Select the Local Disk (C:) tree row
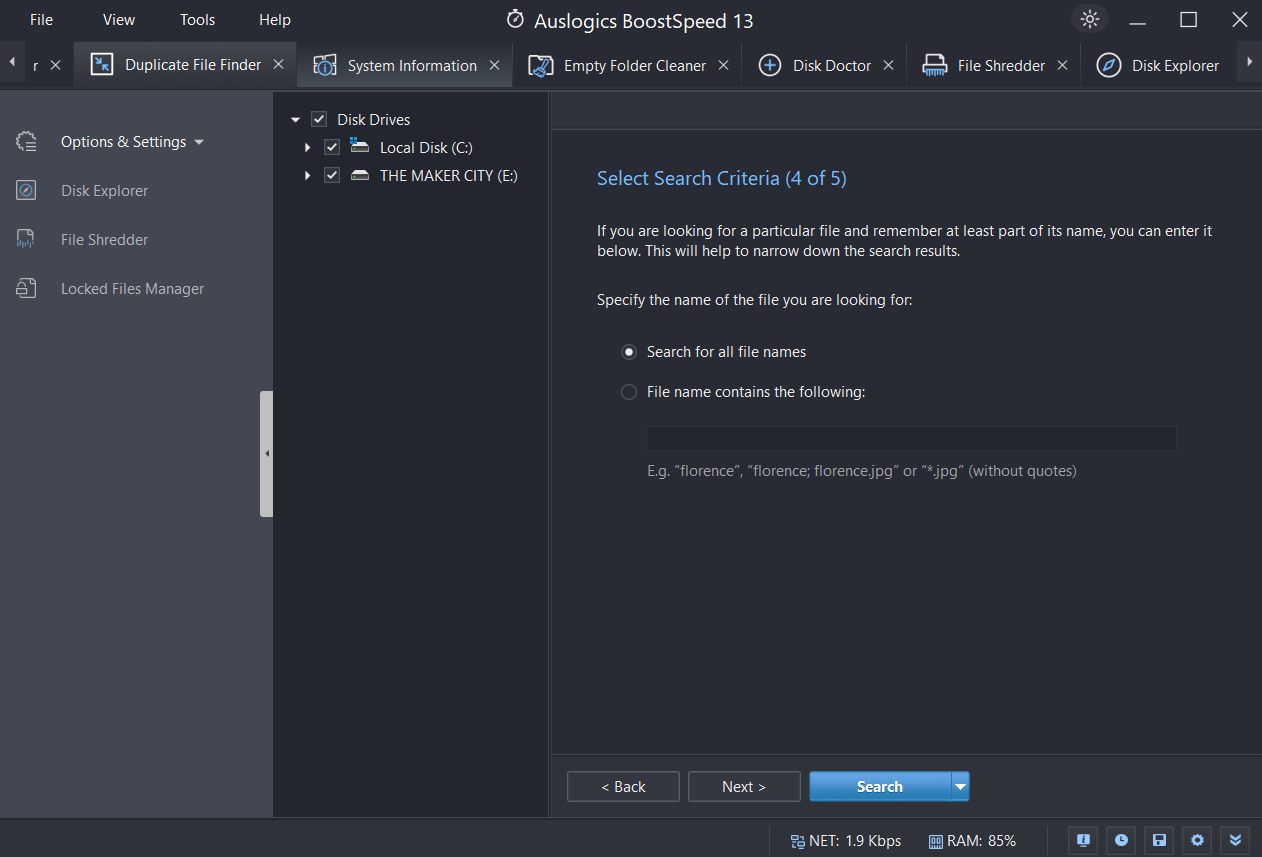 [x=426, y=148]
